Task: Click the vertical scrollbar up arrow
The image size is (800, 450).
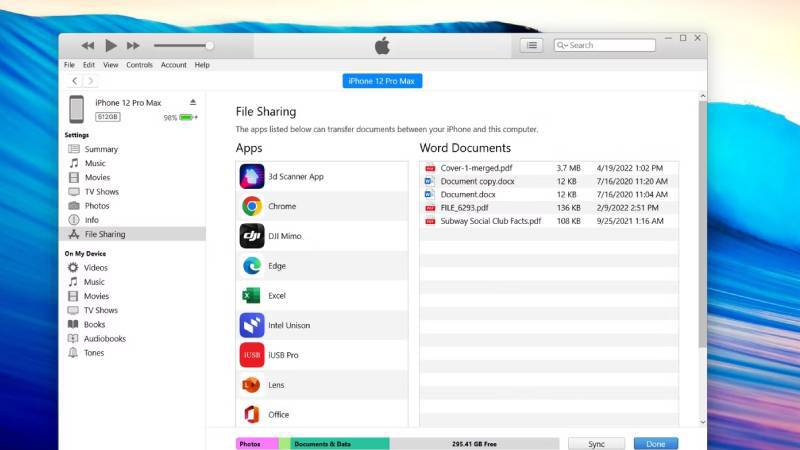Action: click(703, 96)
